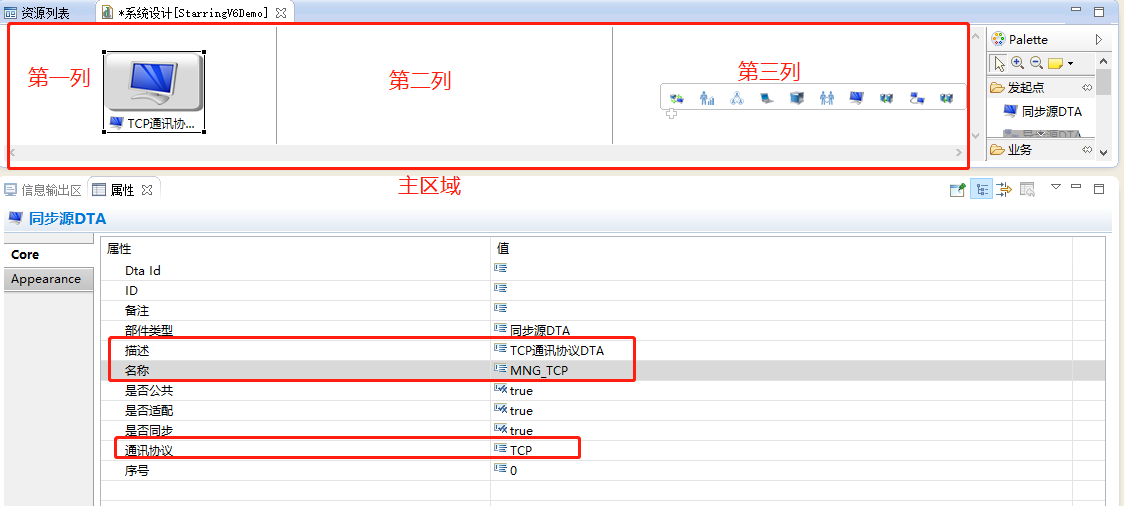Click the 同步源DTA value cell
This screenshot has width=1124, height=506.
coord(781,330)
